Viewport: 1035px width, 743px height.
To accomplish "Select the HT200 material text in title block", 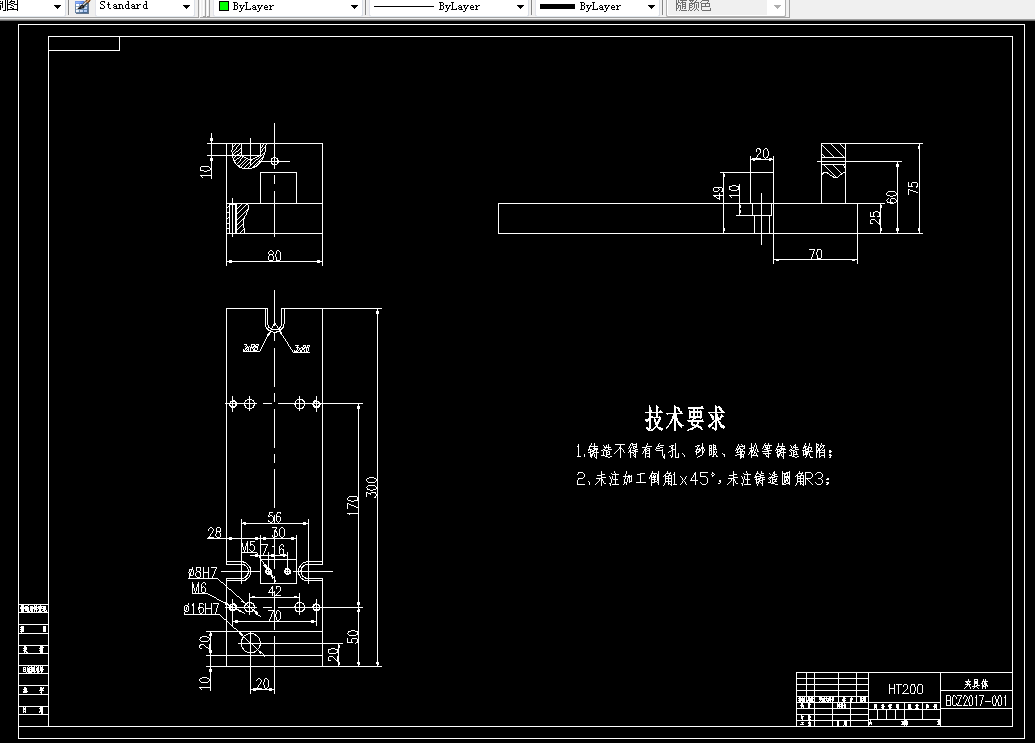I will 905,689.
